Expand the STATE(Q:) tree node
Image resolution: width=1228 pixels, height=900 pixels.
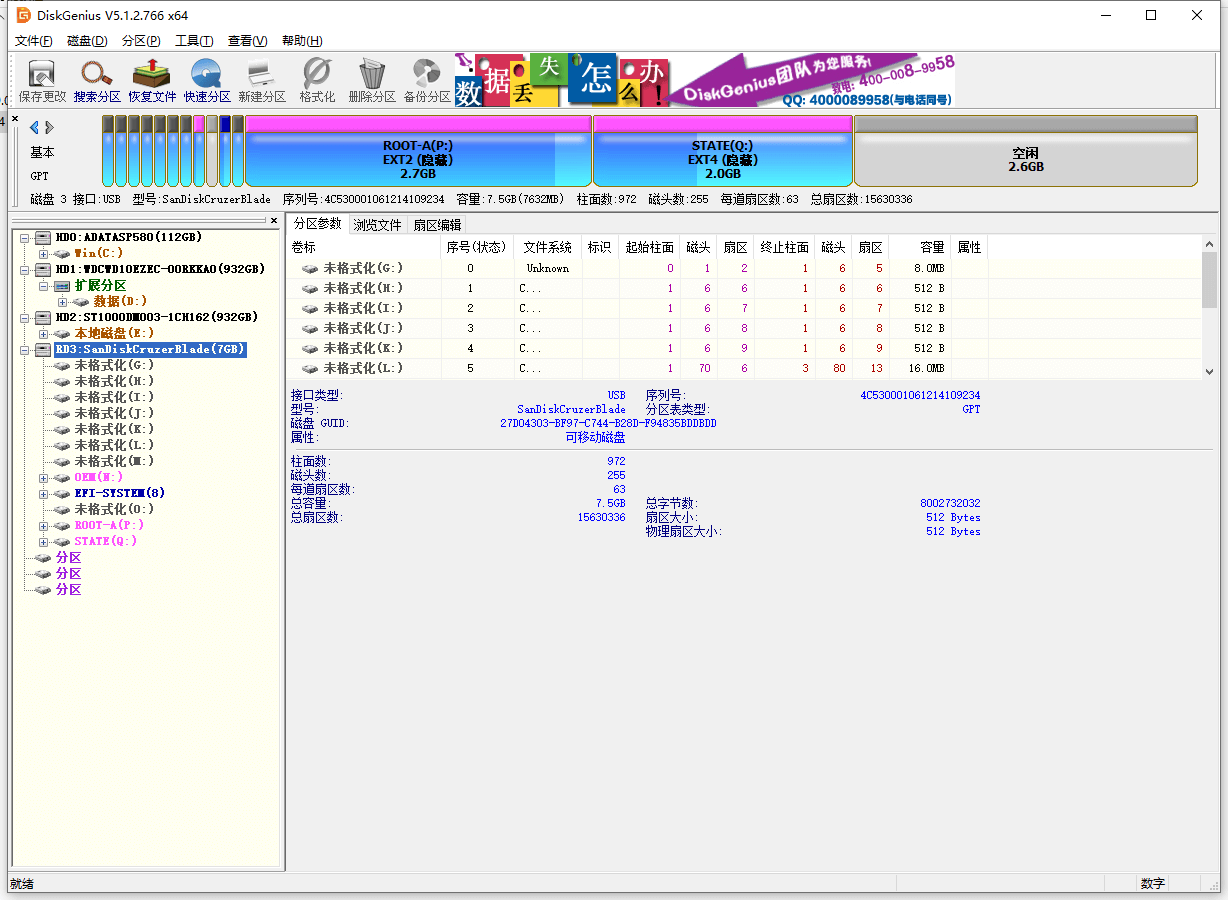point(43,542)
